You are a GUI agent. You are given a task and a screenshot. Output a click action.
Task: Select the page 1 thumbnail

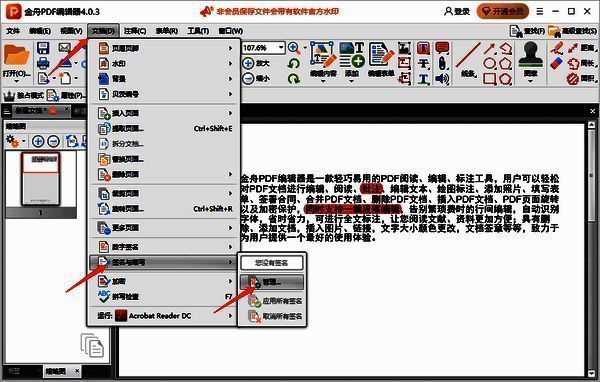(x=41, y=179)
